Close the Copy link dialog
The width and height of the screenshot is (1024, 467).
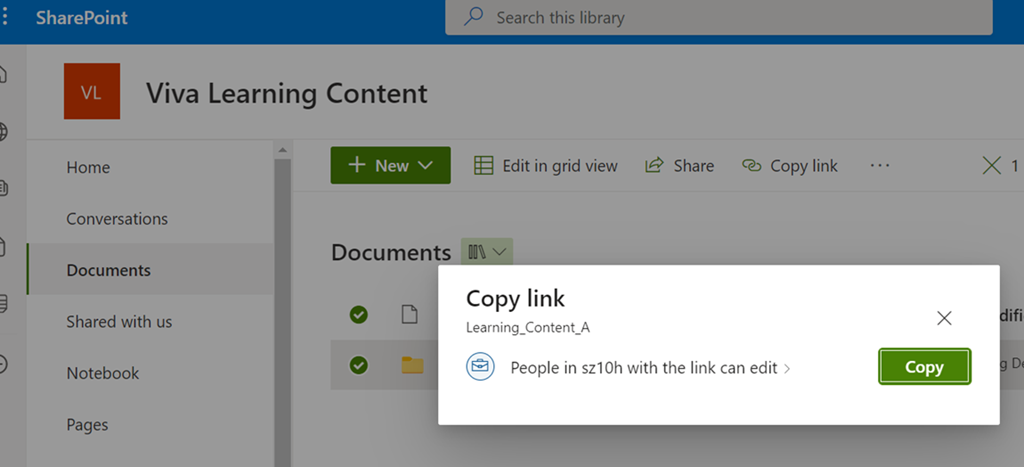(944, 318)
